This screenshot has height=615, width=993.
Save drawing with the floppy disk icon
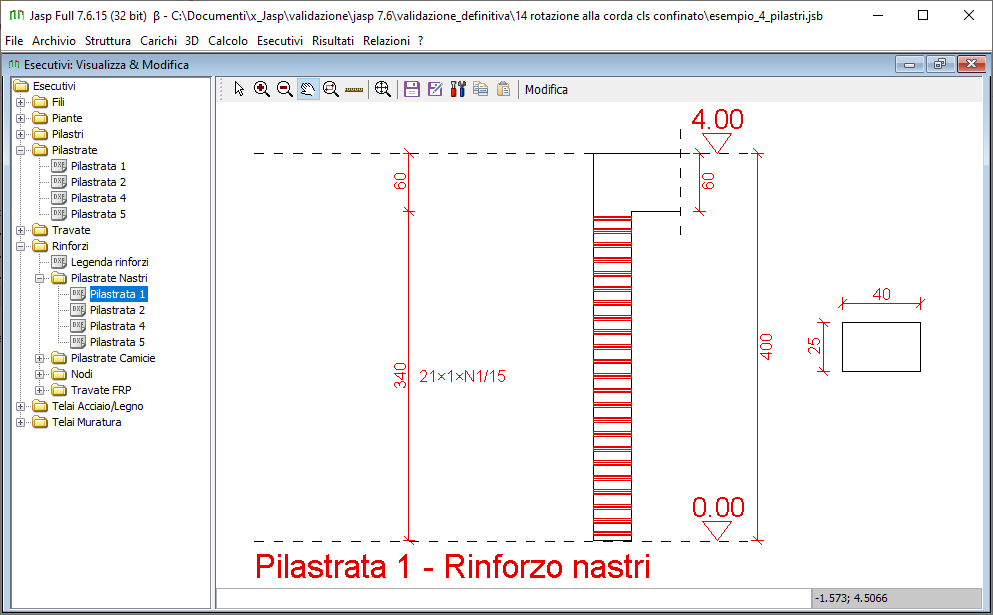click(x=412, y=89)
